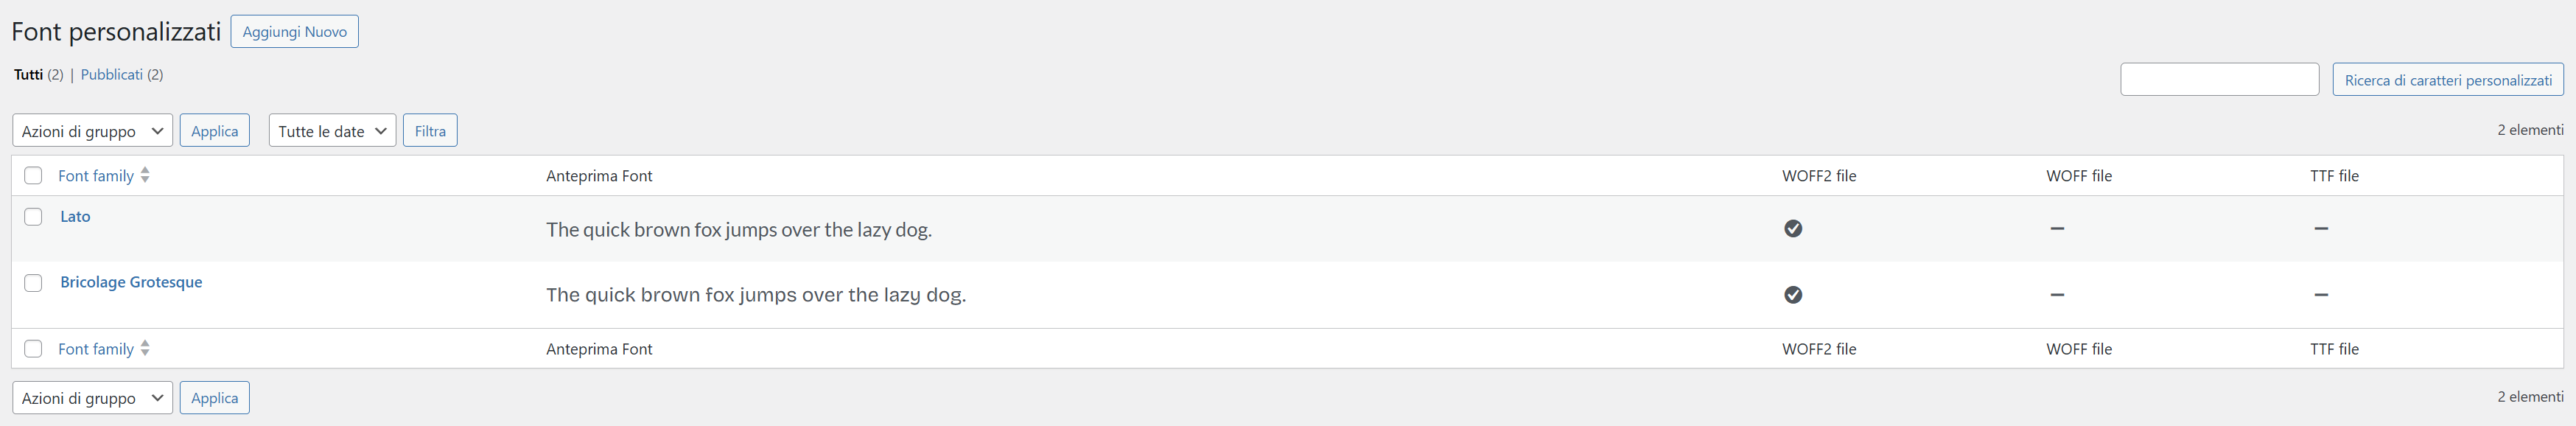The width and height of the screenshot is (2576, 426).
Task: Select the Tutti filter view
Action: (x=28, y=75)
